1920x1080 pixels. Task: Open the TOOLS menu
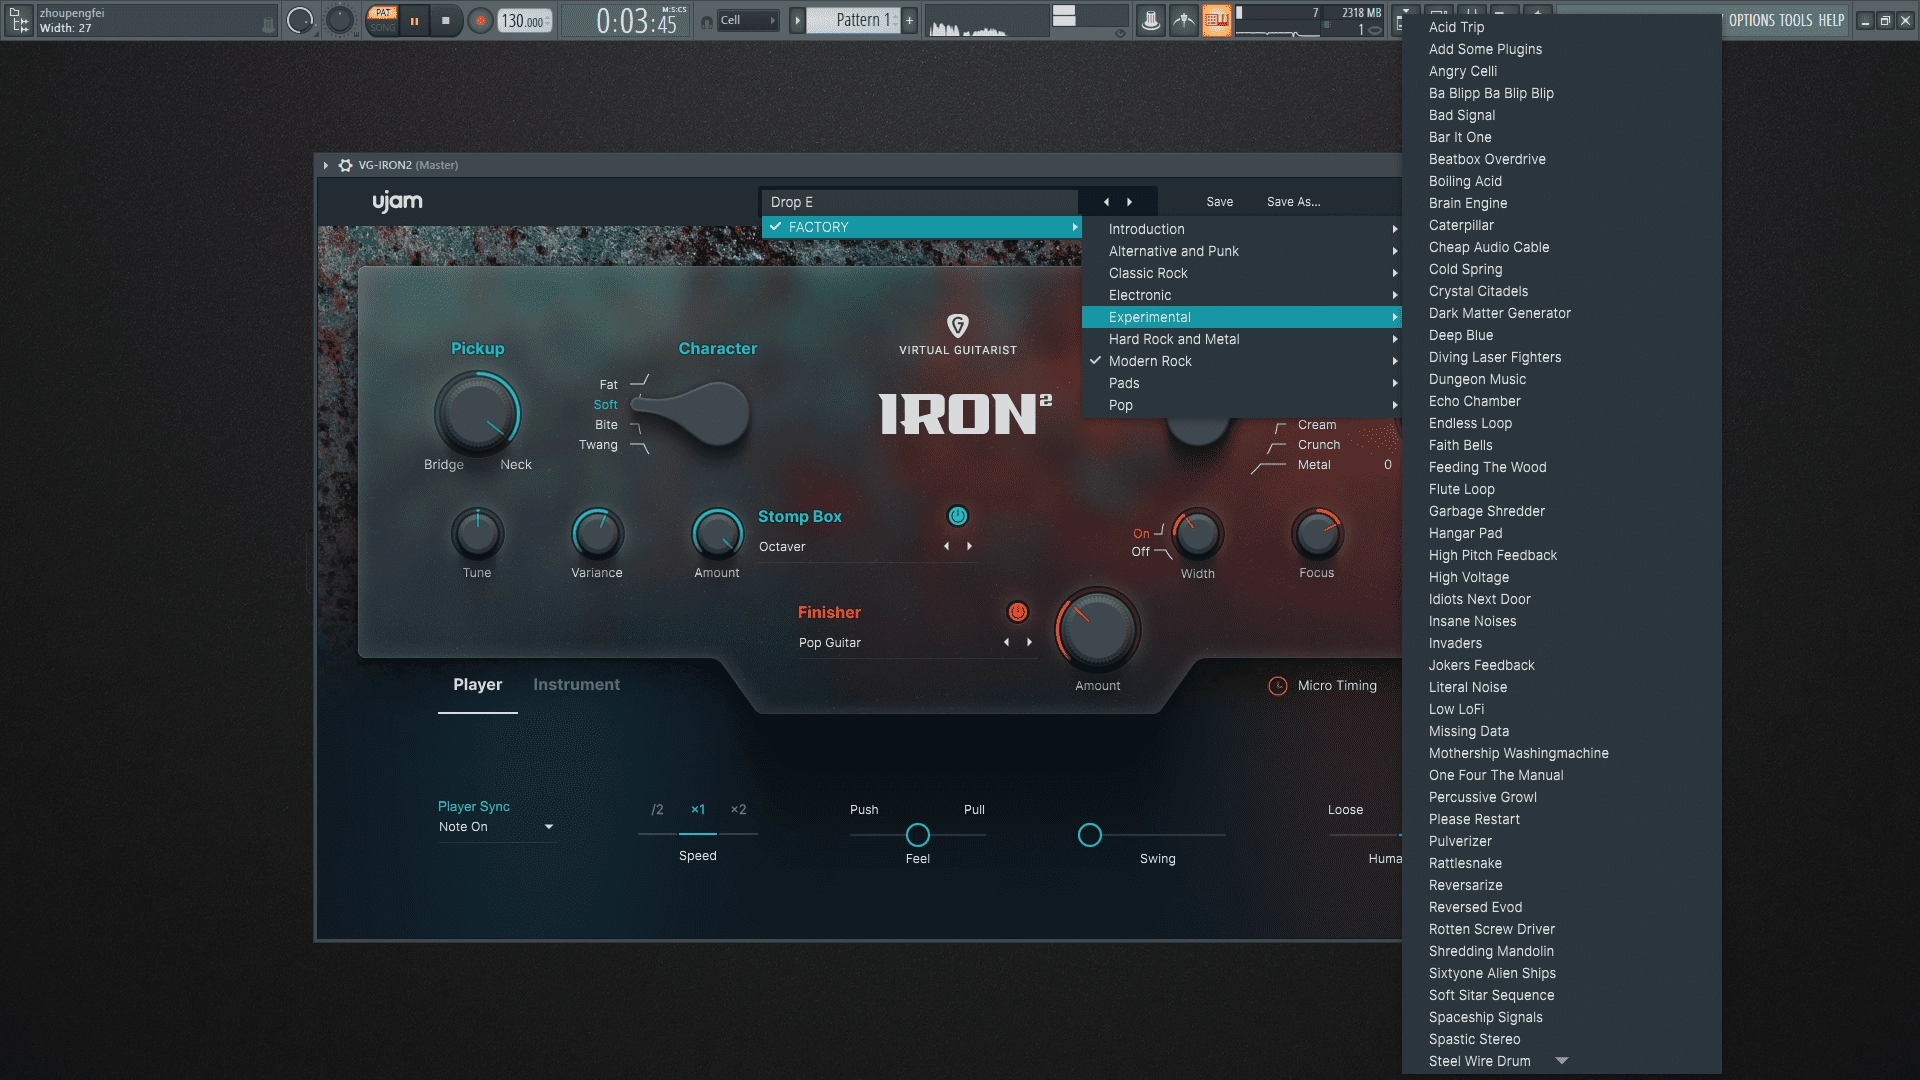tap(1796, 20)
